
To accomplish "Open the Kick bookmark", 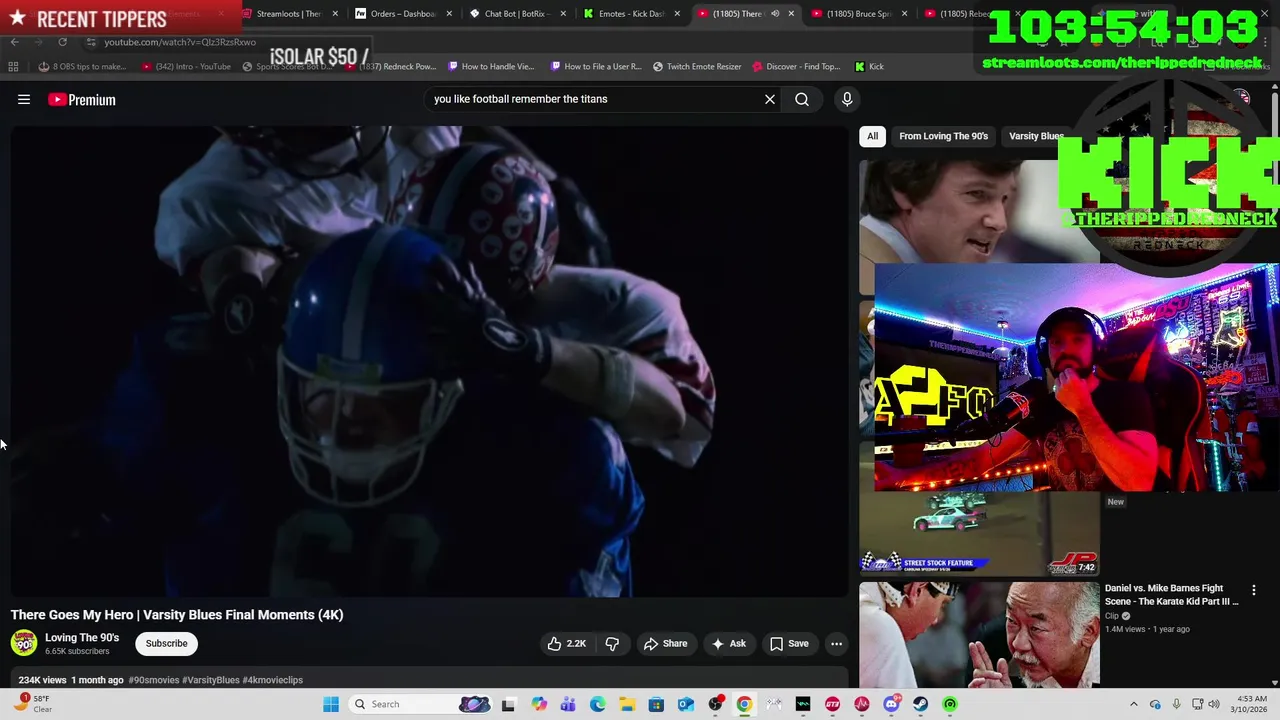I will tap(869, 66).
